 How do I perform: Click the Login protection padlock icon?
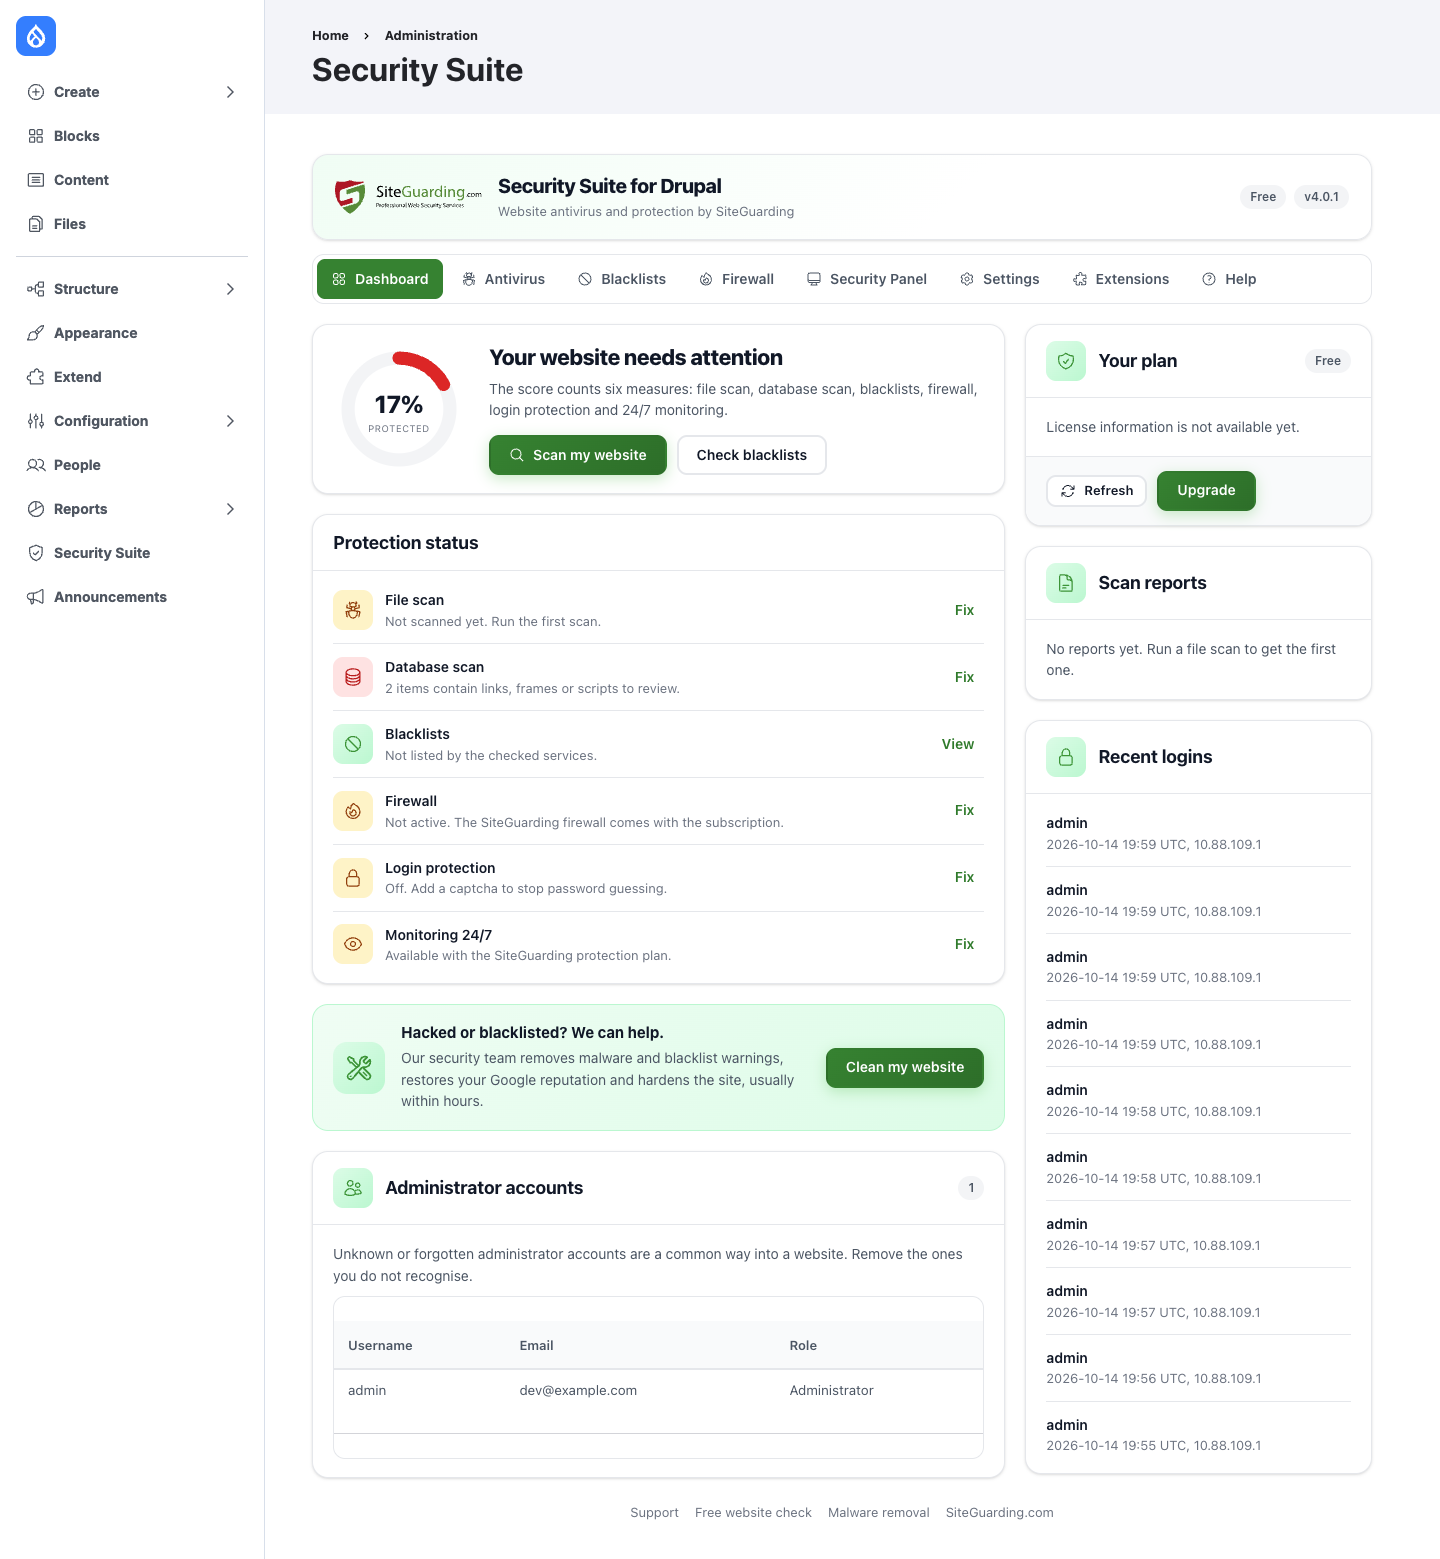[x=353, y=878]
